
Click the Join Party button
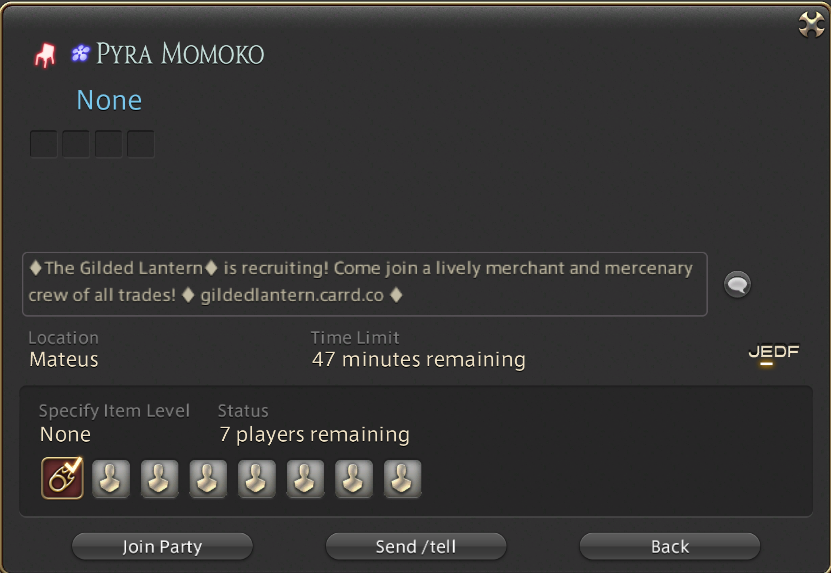coord(162,546)
